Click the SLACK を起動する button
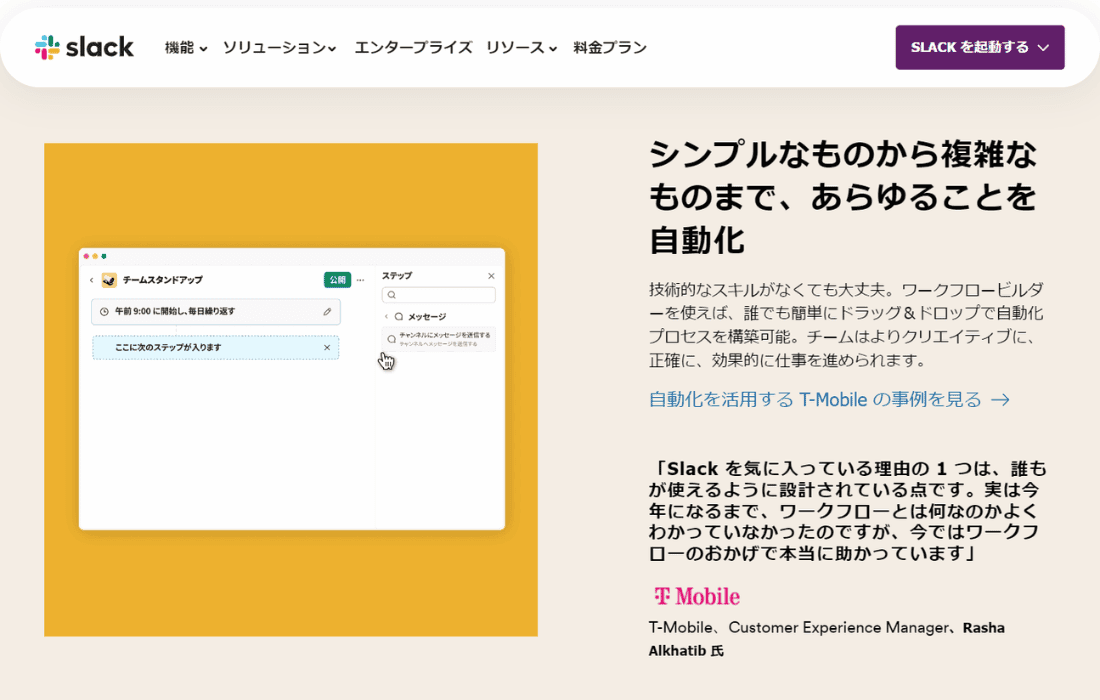This screenshot has width=1100, height=700. tap(979, 48)
